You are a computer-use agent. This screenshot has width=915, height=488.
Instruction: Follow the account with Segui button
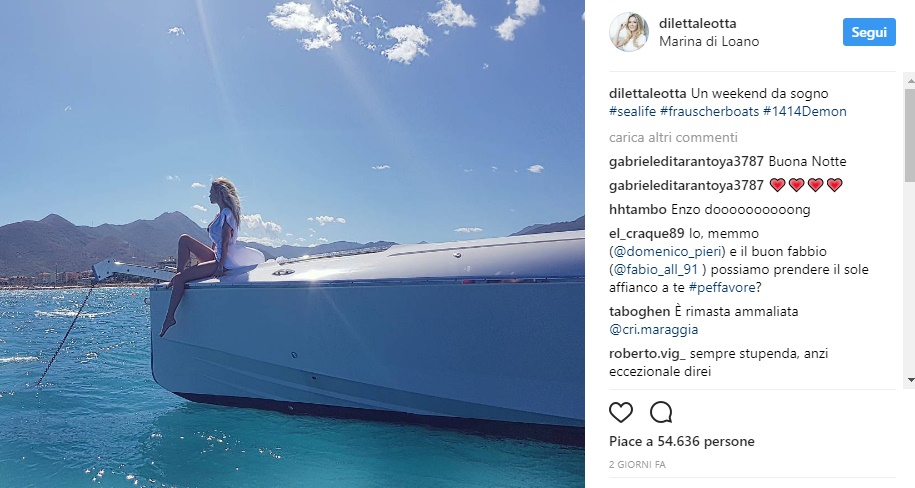(x=869, y=32)
